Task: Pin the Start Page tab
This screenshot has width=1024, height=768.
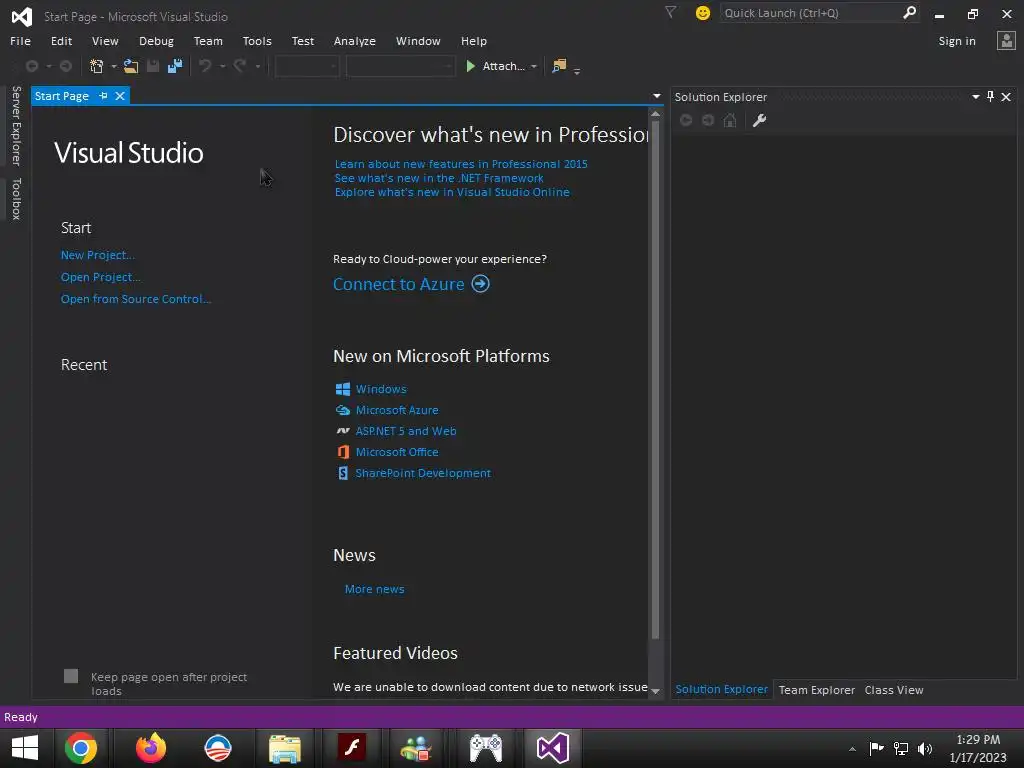Action: [103, 96]
